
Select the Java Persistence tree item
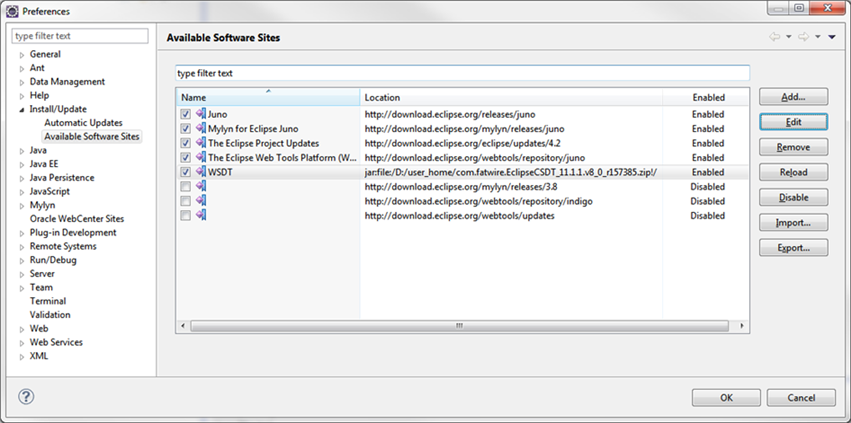(62, 178)
